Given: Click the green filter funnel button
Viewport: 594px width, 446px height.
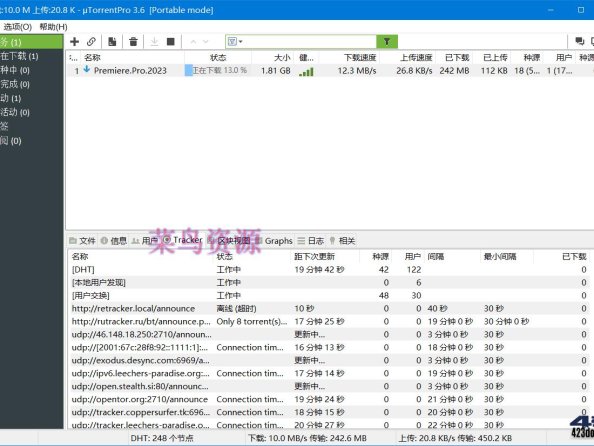Looking at the screenshot, I should tap(387, 42).
